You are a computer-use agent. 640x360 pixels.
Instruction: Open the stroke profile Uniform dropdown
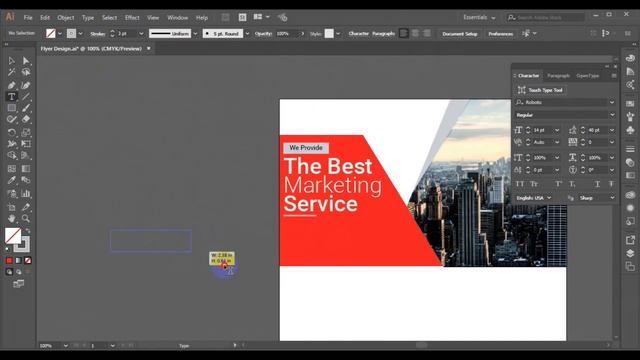[x=195, y=33]
